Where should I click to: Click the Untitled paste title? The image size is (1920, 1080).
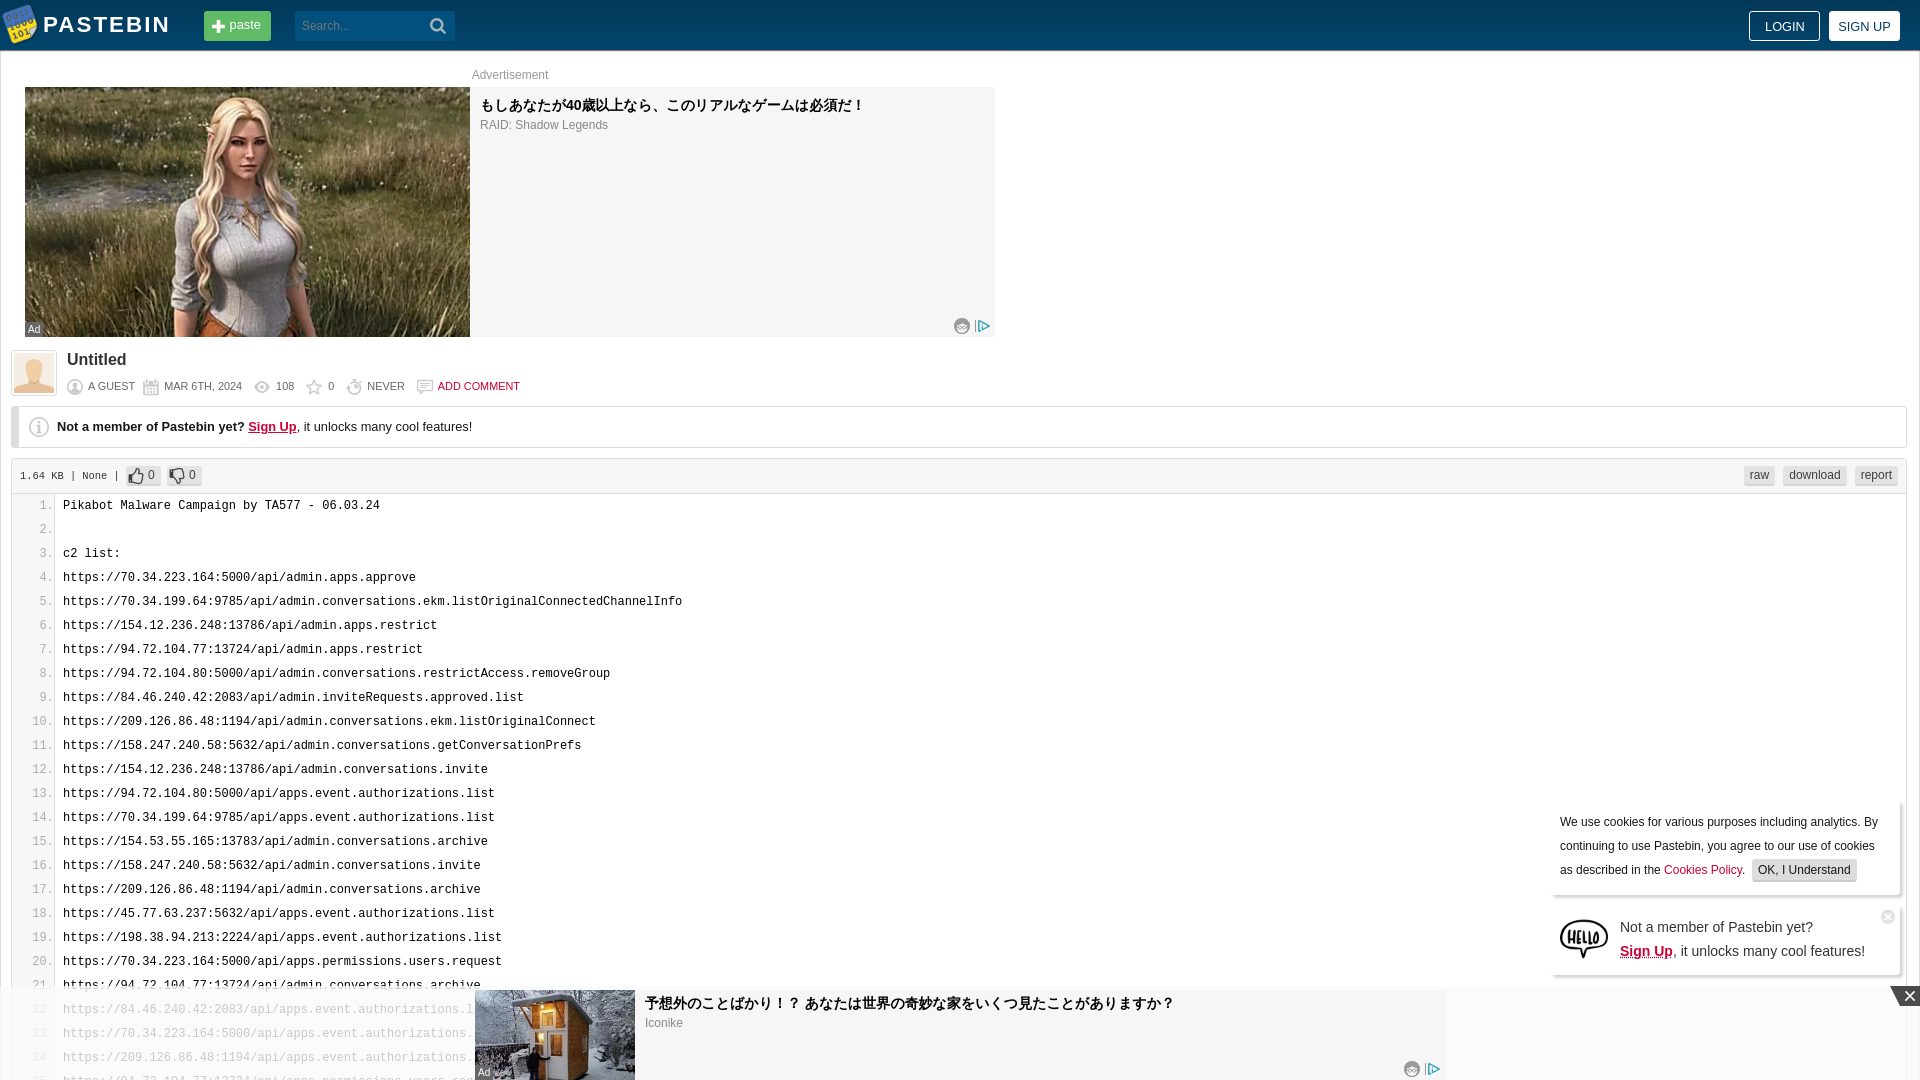tap(97, 360)
